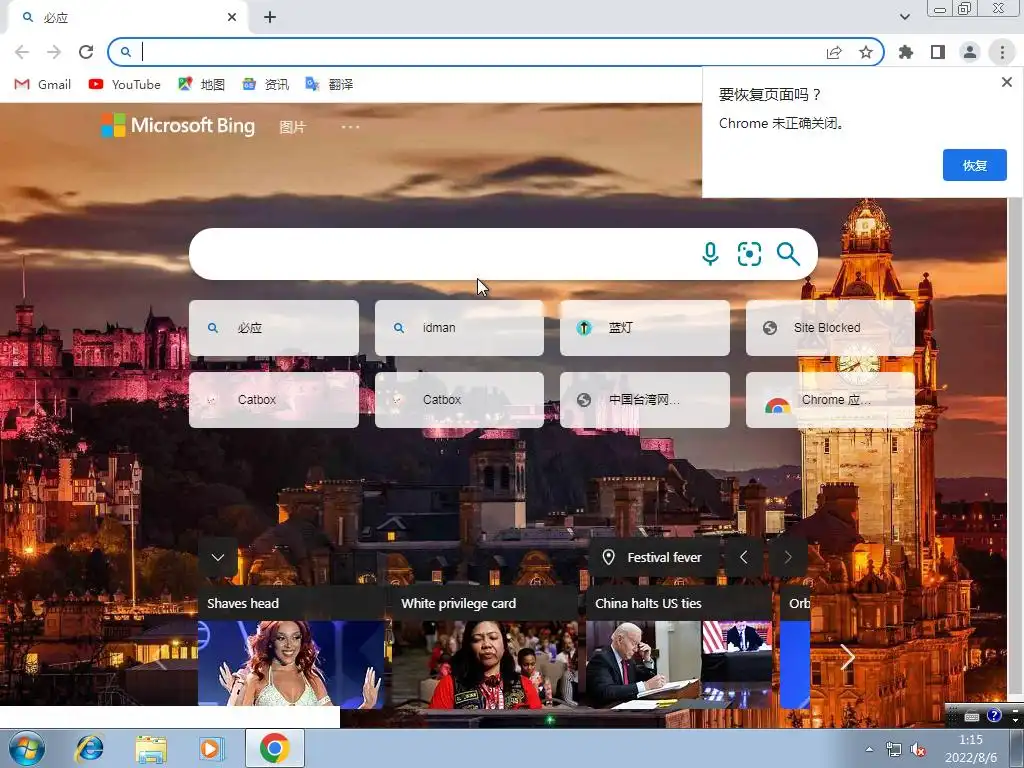Open a new tab with plus button
Image resolution: width=1024 pixels, height=768 pixels.
[270, 17]
